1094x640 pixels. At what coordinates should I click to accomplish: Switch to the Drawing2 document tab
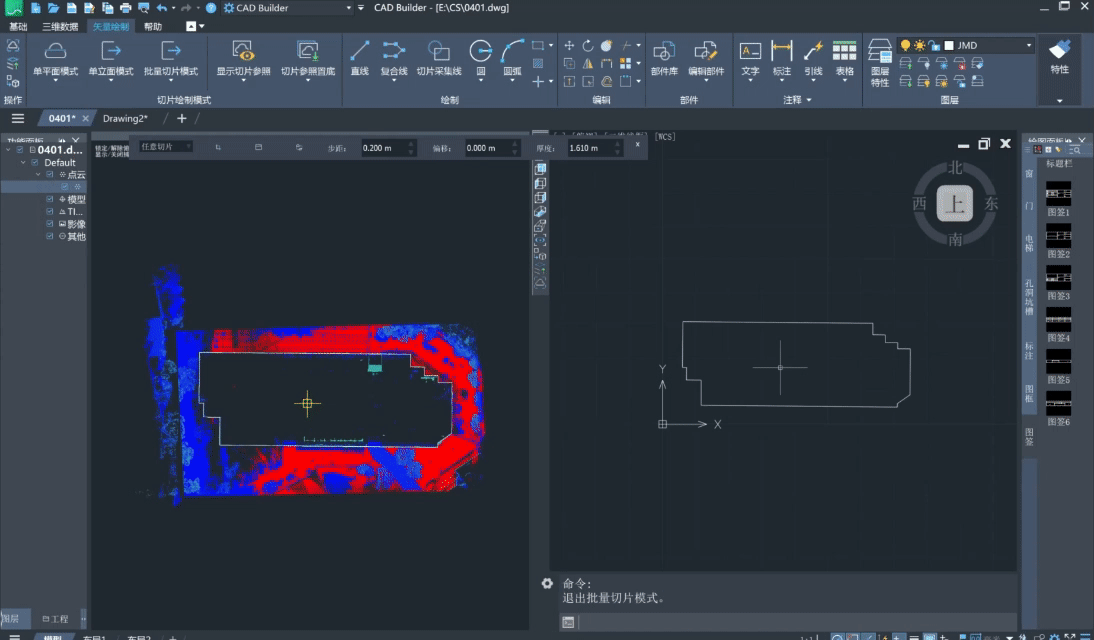(x=125, y=119)
